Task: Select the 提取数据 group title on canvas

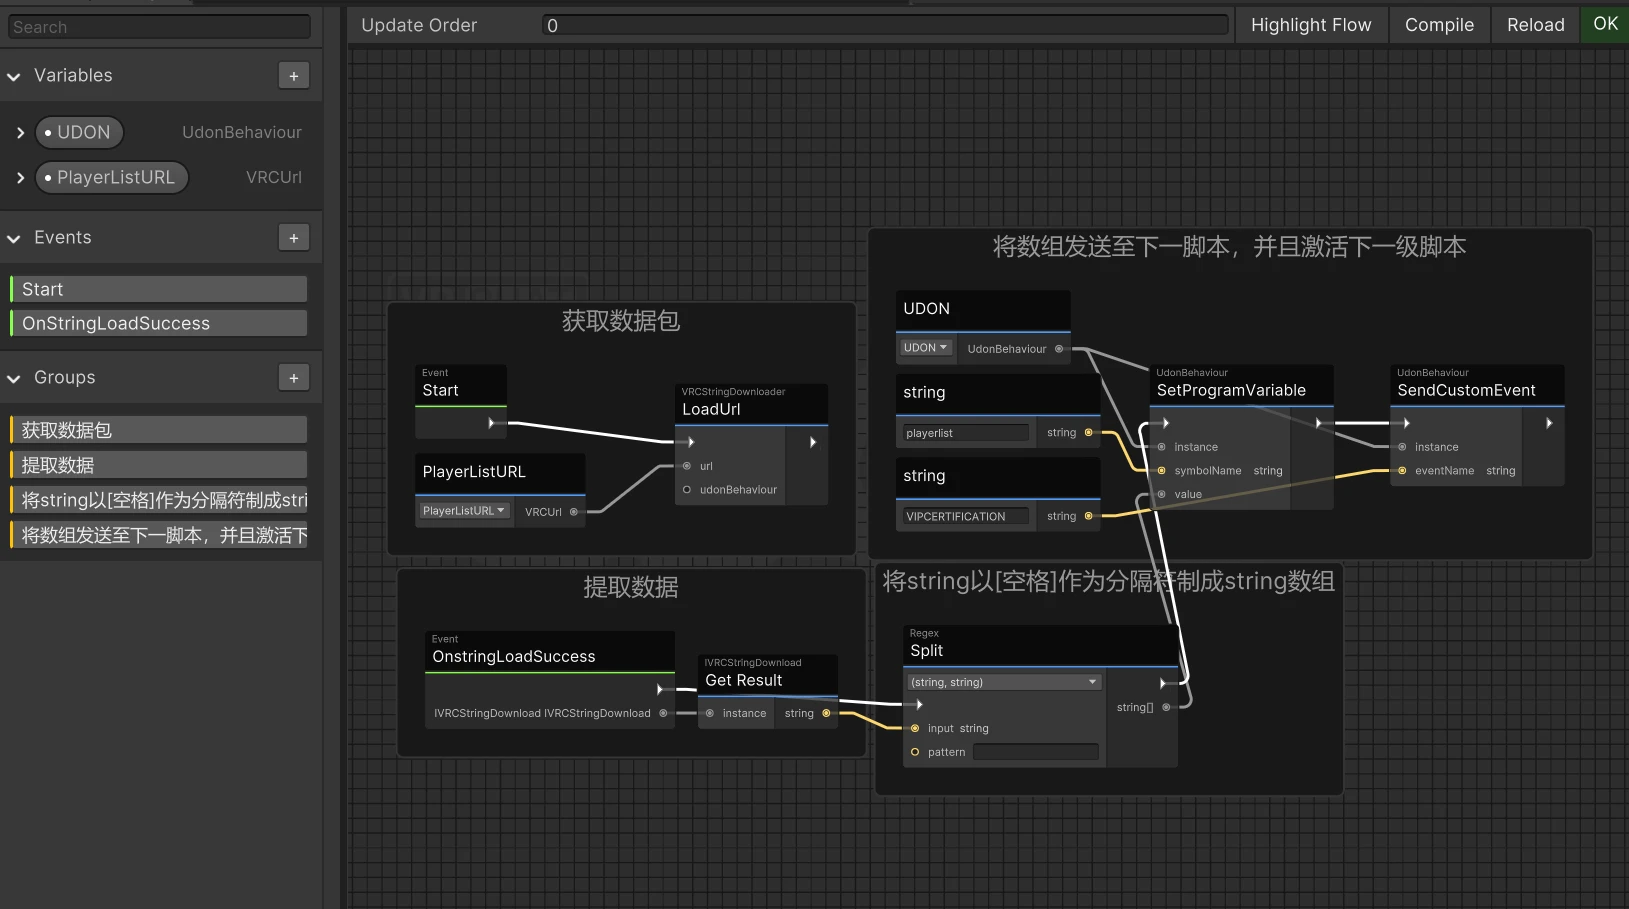Action: (x=631, y=587)
